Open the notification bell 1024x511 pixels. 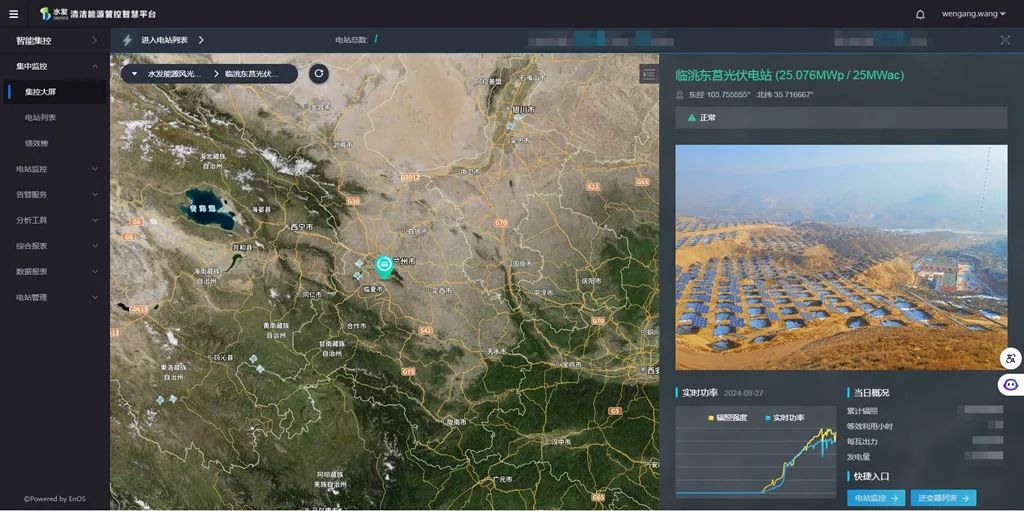click(920, 14)
